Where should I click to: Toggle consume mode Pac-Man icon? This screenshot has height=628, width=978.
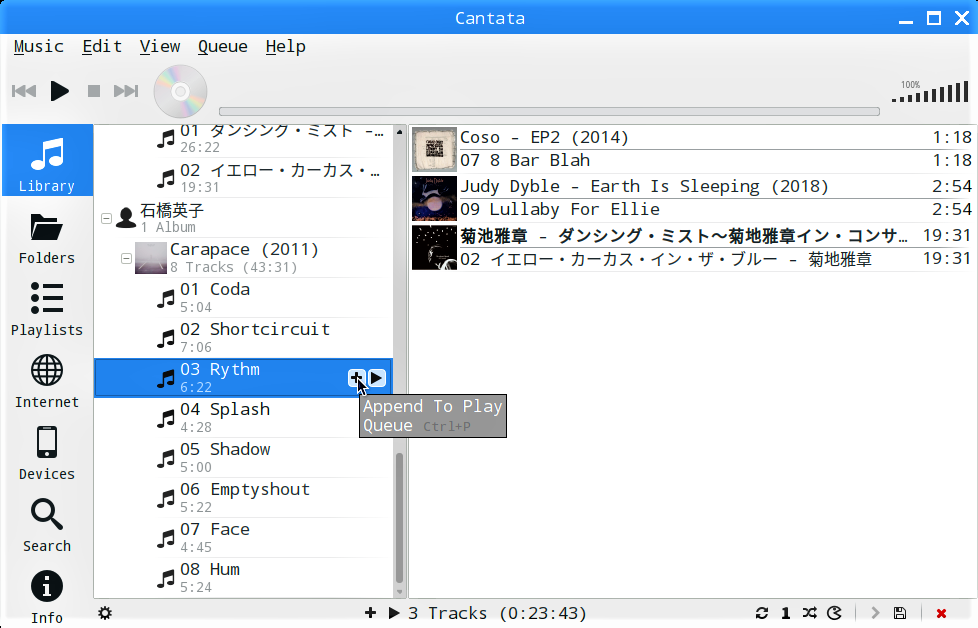(x=834, y=613)
